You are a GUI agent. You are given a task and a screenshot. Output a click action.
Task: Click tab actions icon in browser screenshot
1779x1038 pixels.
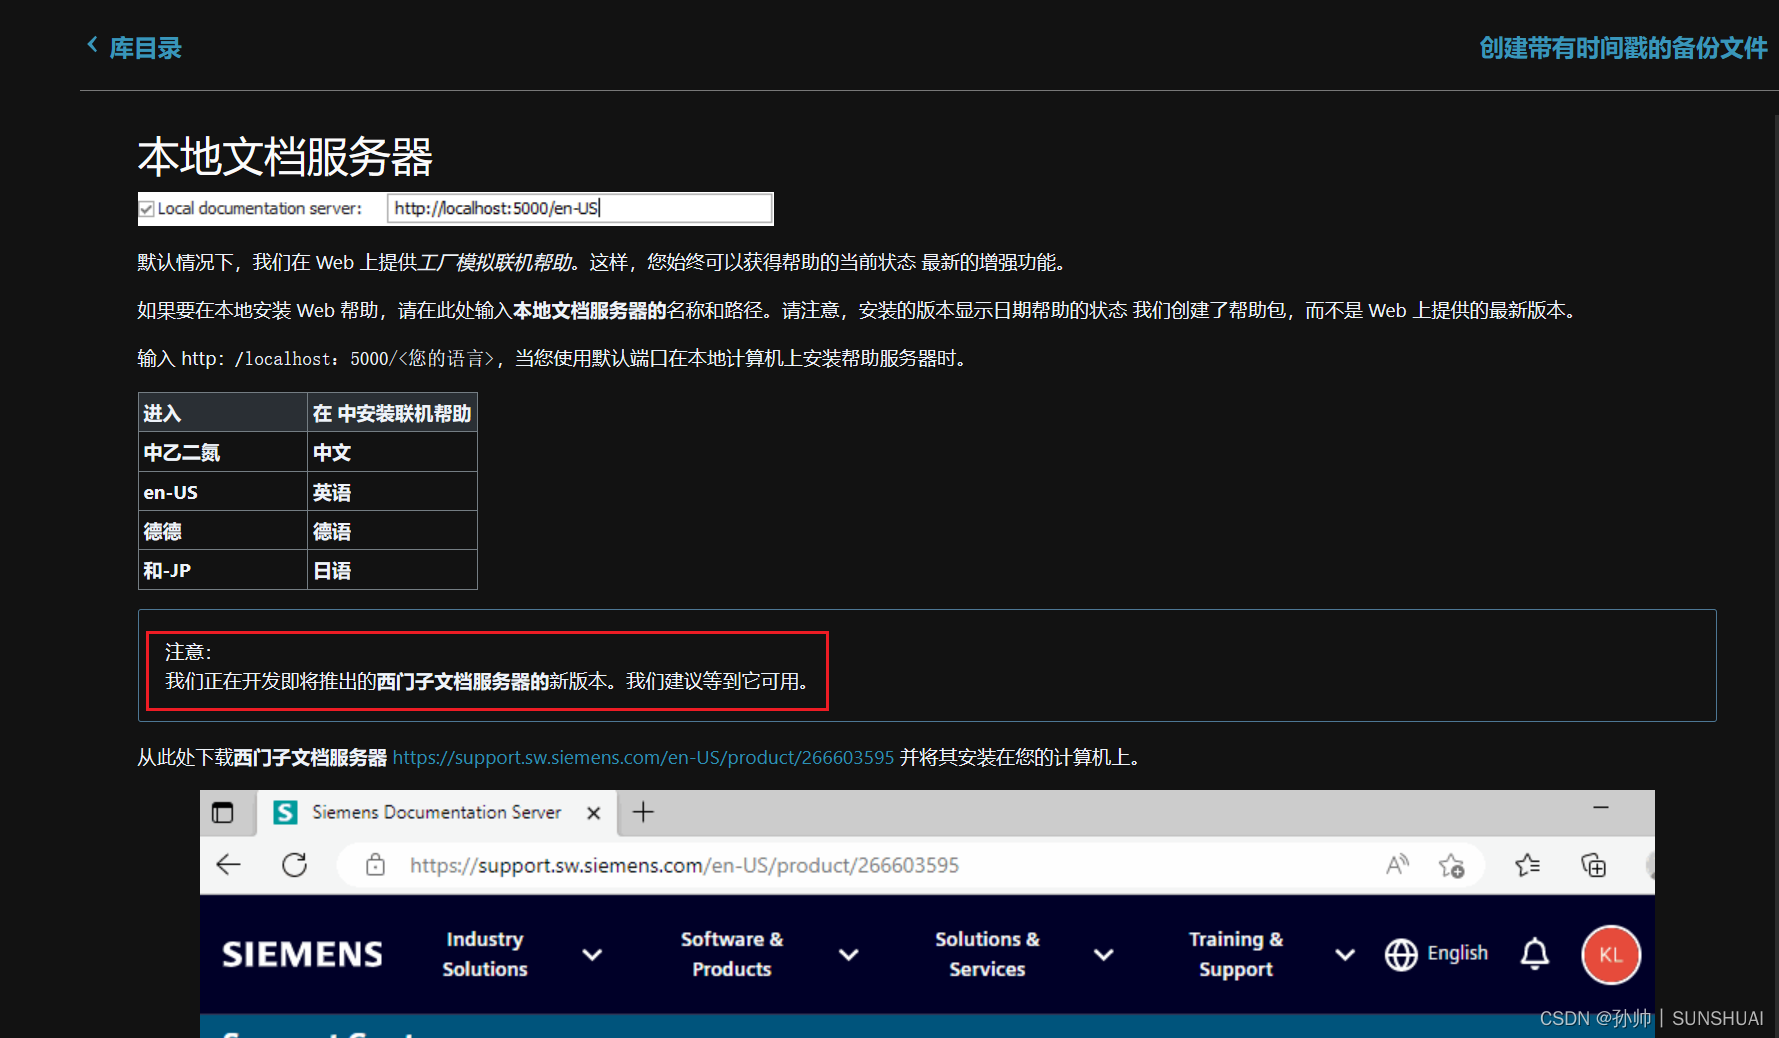[x=222, y=813]
